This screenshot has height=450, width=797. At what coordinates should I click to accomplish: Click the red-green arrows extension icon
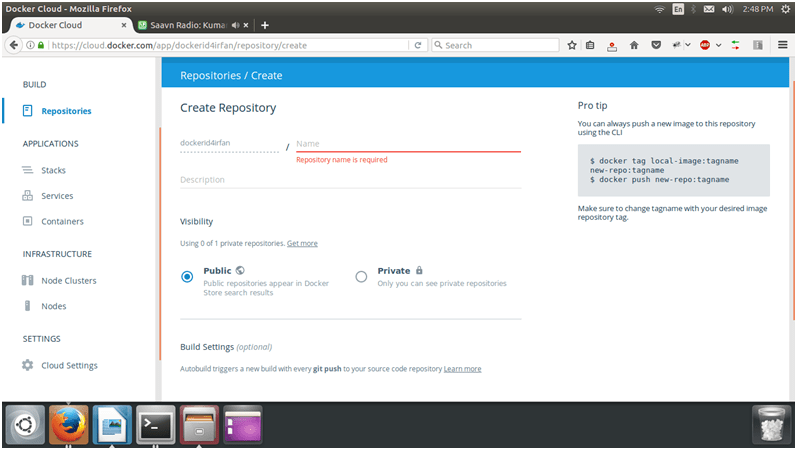coord(735,45)
